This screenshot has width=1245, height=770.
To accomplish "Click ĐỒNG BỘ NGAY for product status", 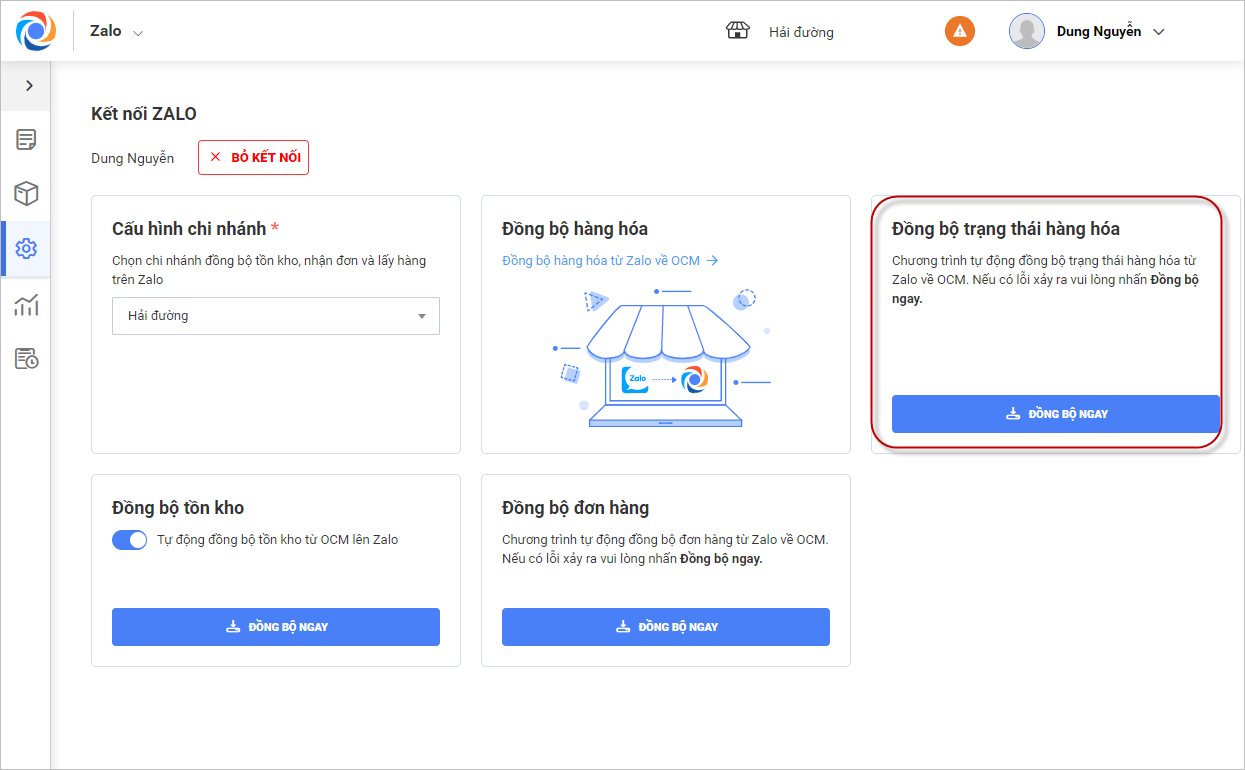I will (1056, 414).
